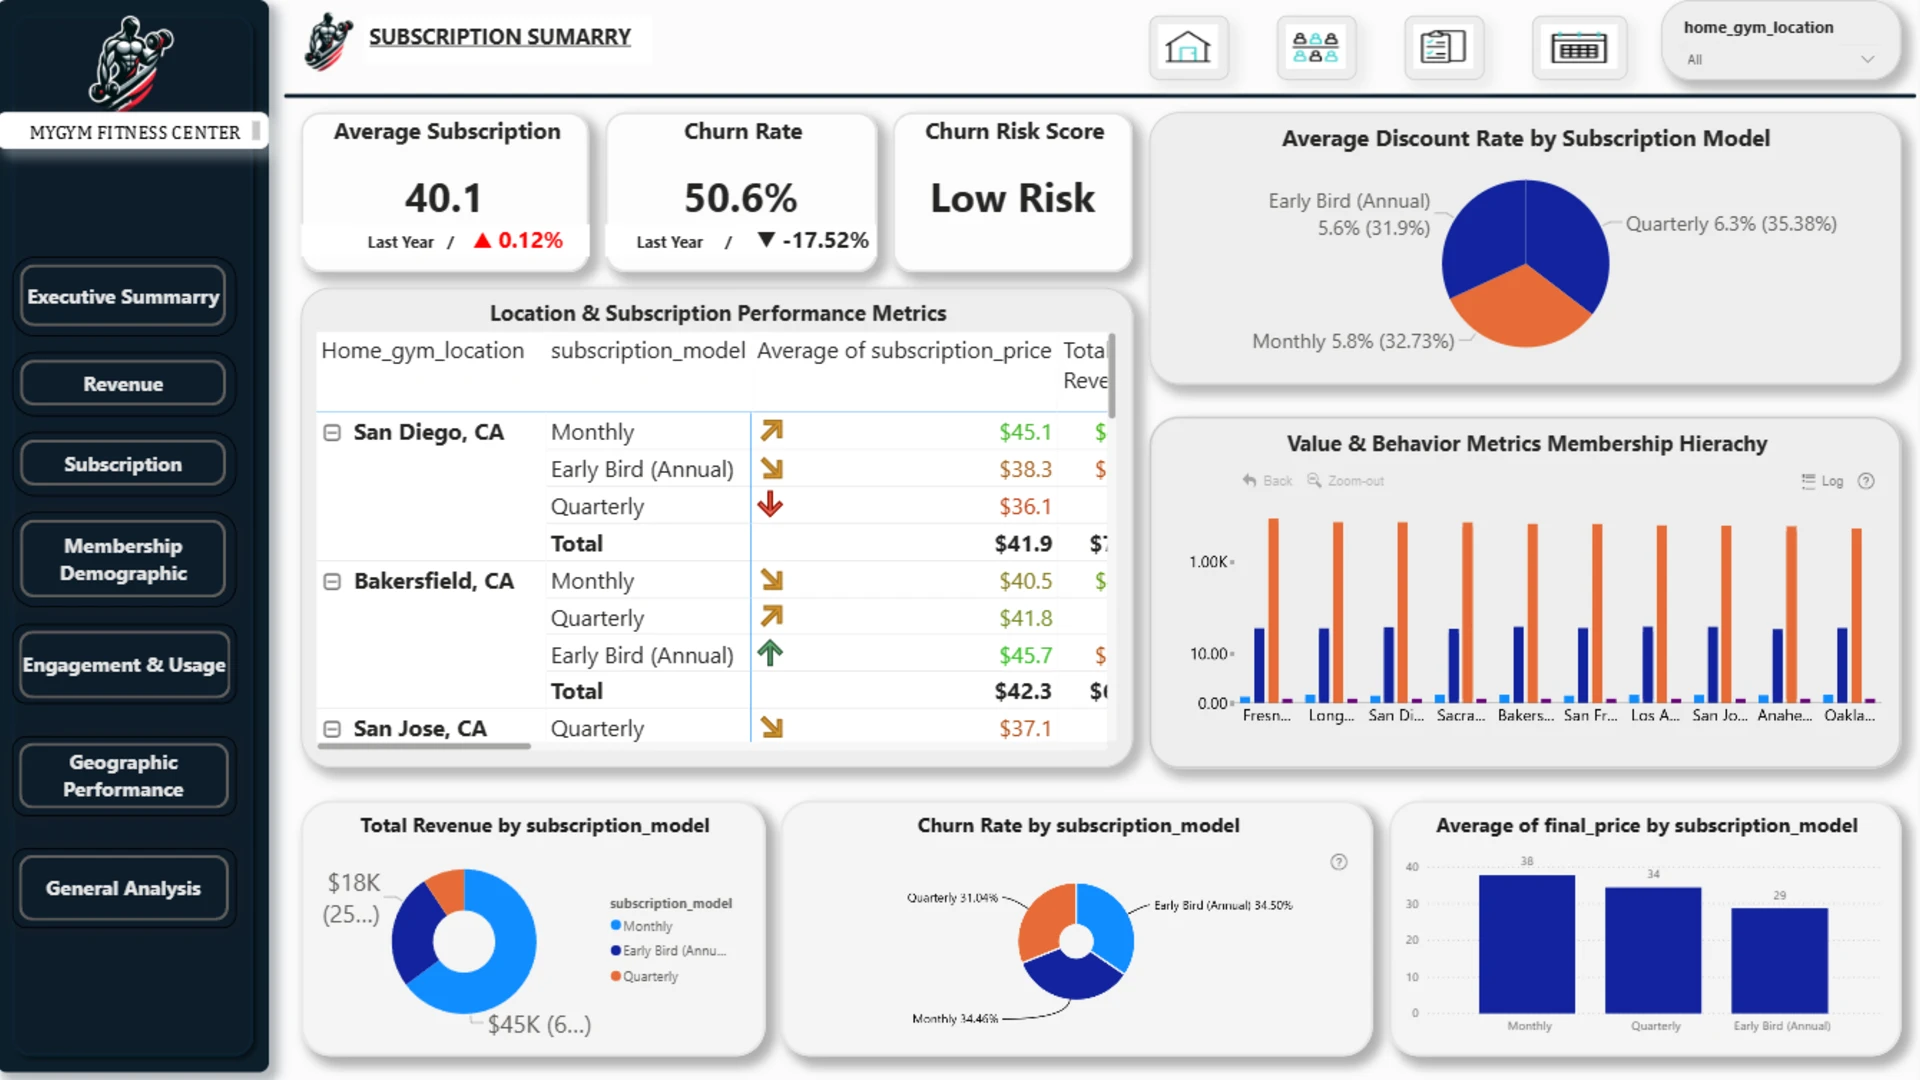Click the info help icon in Churn Rate chart
Screen dimensions: 1920x1080
[1339, 862]
